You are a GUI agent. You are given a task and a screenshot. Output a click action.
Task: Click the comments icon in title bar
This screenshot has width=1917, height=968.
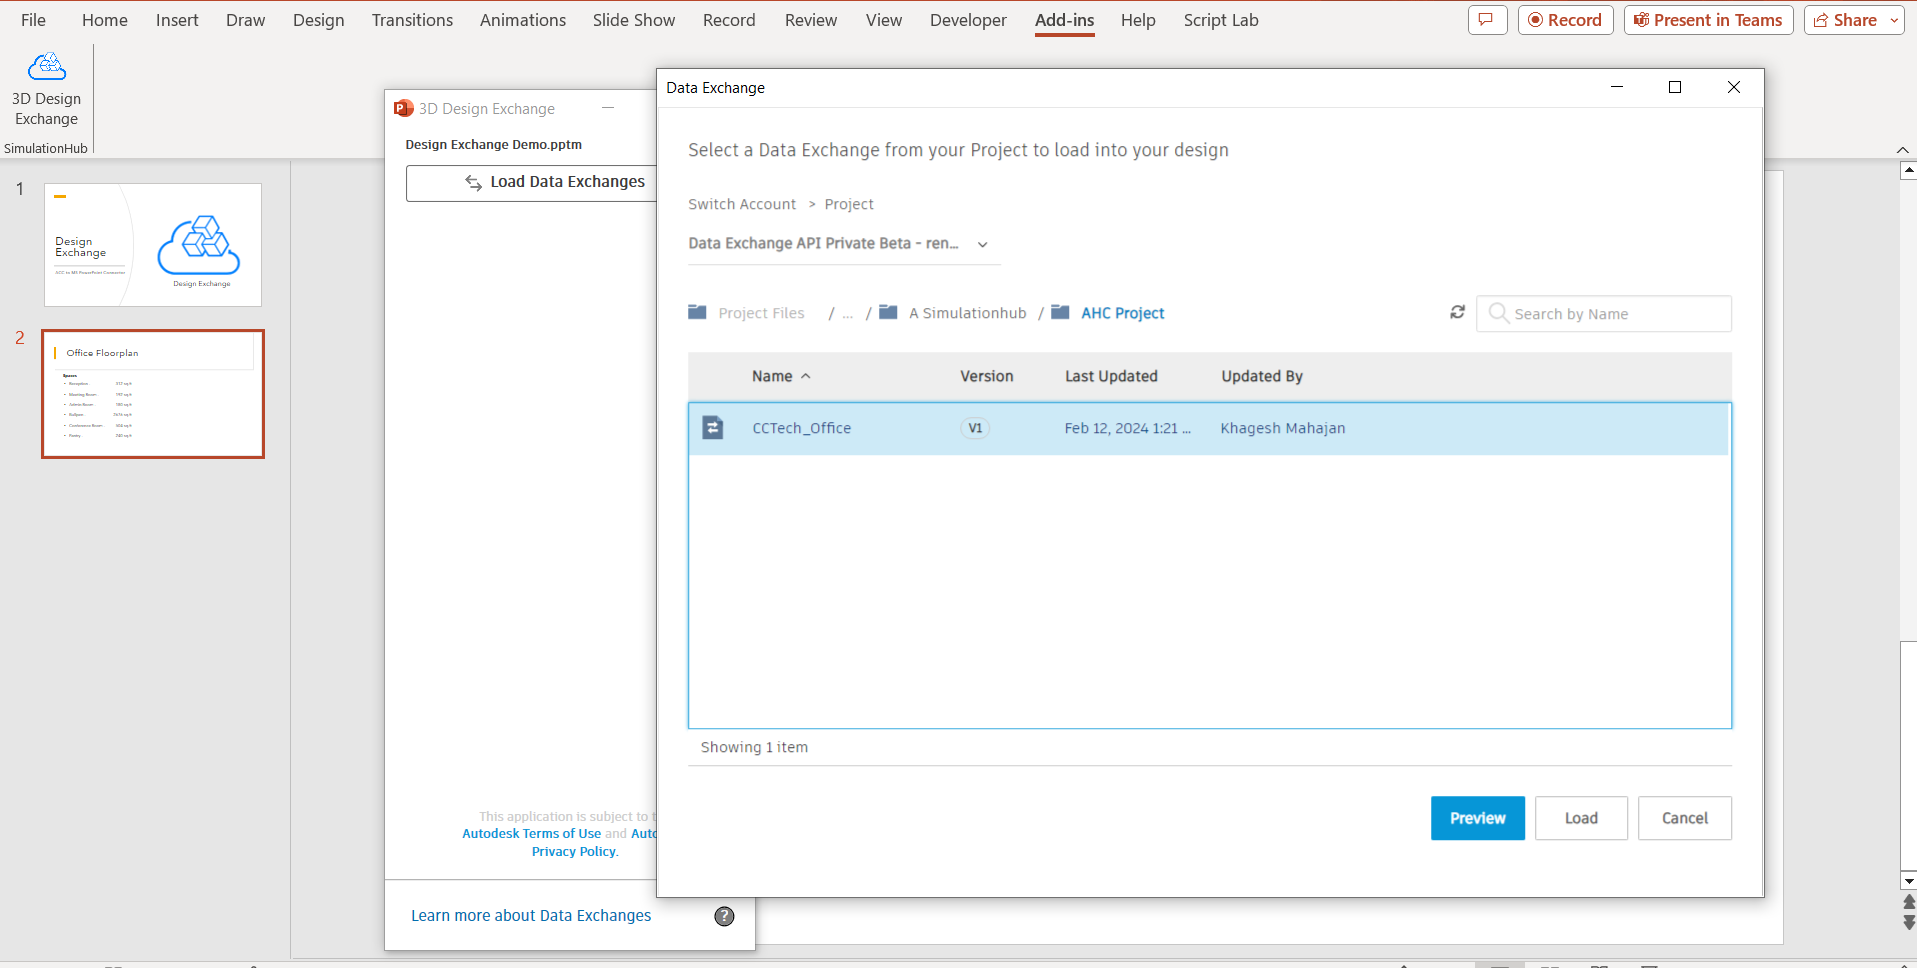(x=1487, y=20)
